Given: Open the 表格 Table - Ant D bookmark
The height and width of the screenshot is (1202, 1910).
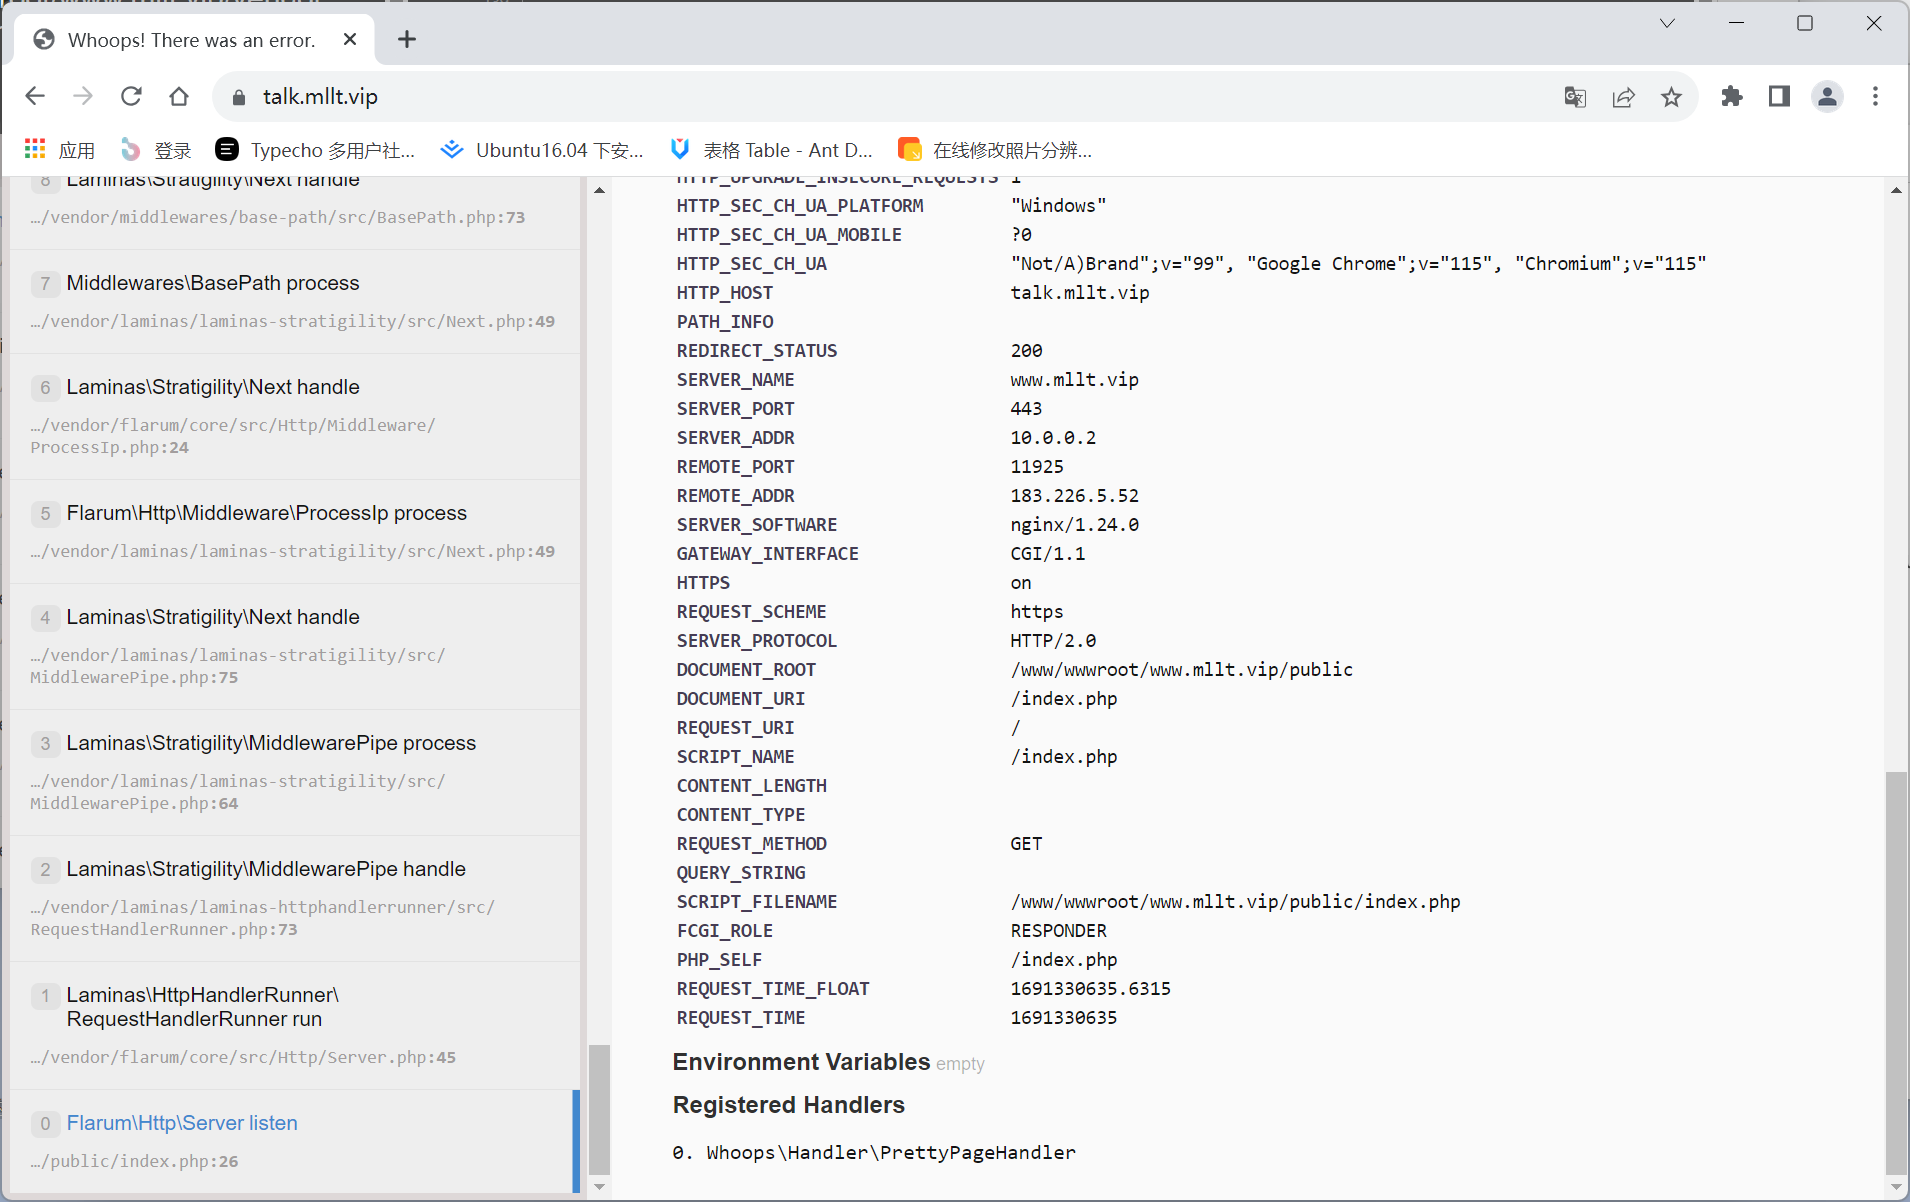Looking at the screenshot, I should coord(771,150).
